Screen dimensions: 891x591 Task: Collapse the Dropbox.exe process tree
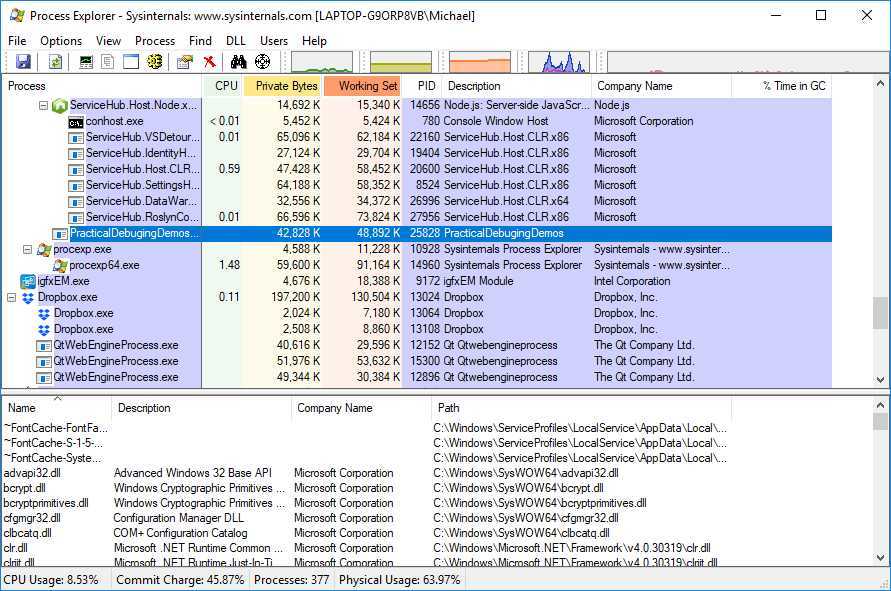tap(11, 297)
